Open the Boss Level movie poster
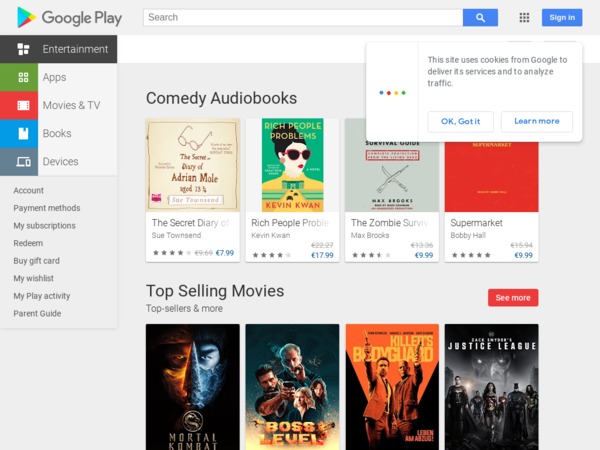 click(x=292, y=386)
